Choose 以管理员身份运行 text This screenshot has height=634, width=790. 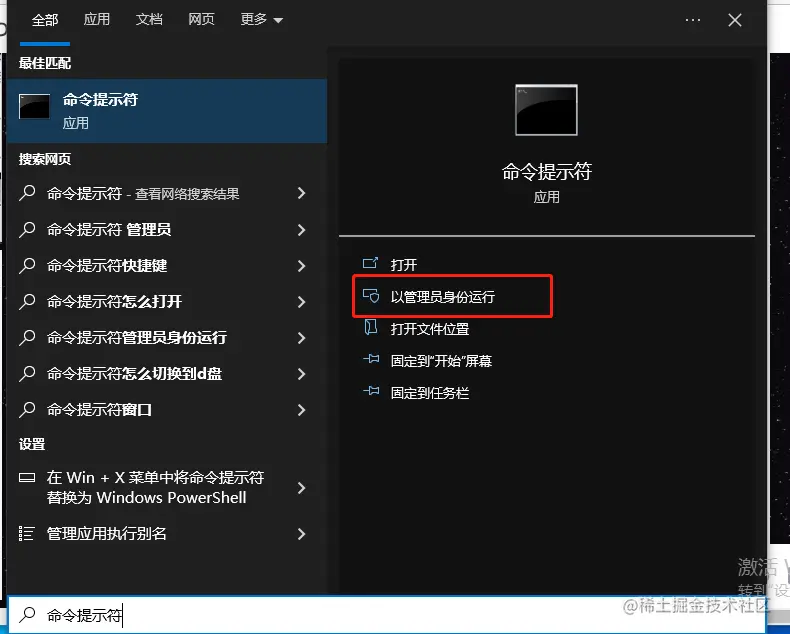tap(443, 297)
